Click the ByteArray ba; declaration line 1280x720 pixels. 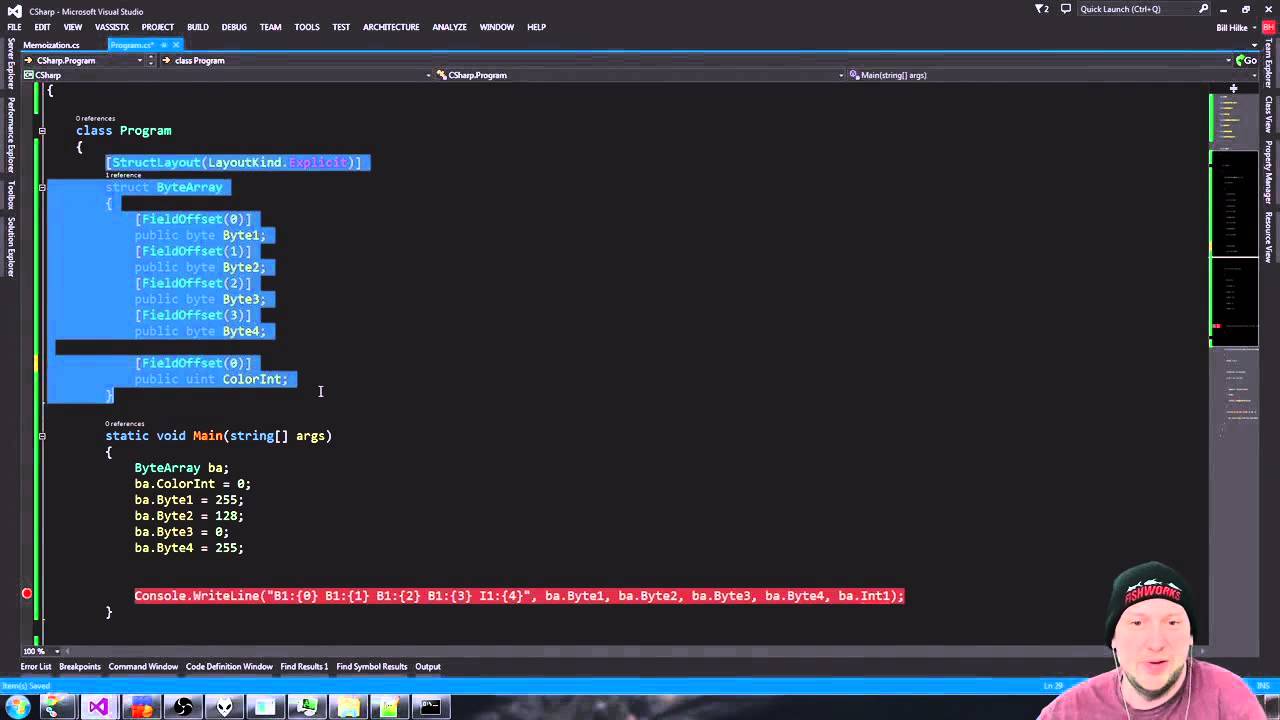[182, 468]
